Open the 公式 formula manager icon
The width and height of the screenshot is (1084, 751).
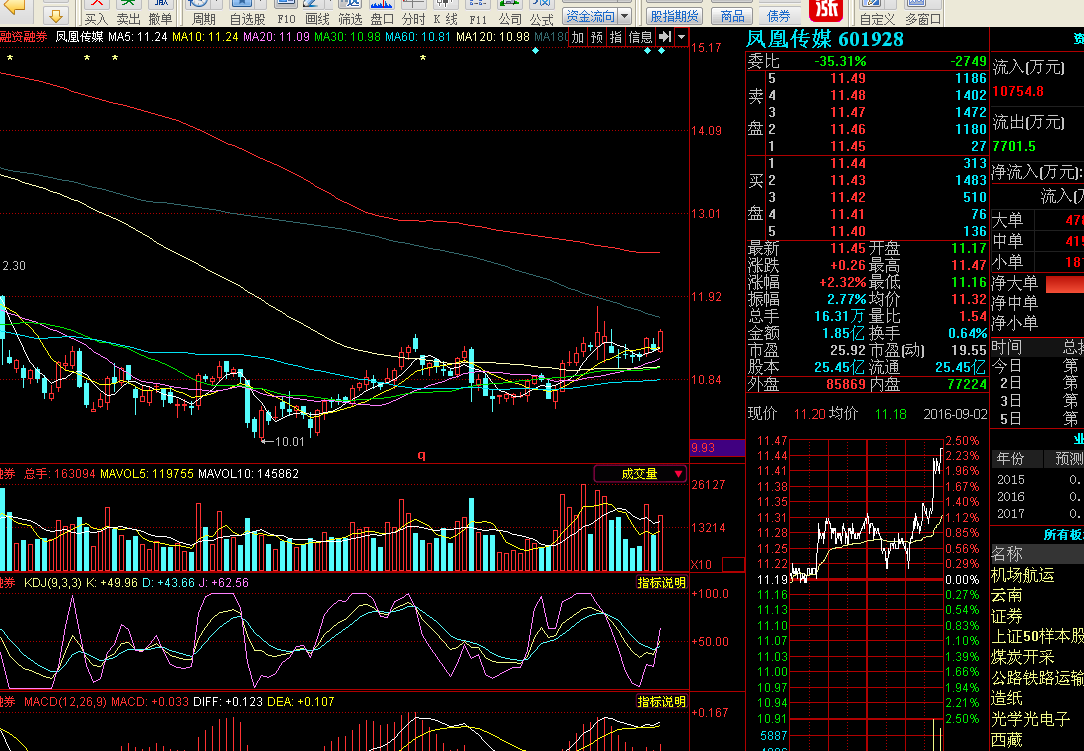(541, 12)
